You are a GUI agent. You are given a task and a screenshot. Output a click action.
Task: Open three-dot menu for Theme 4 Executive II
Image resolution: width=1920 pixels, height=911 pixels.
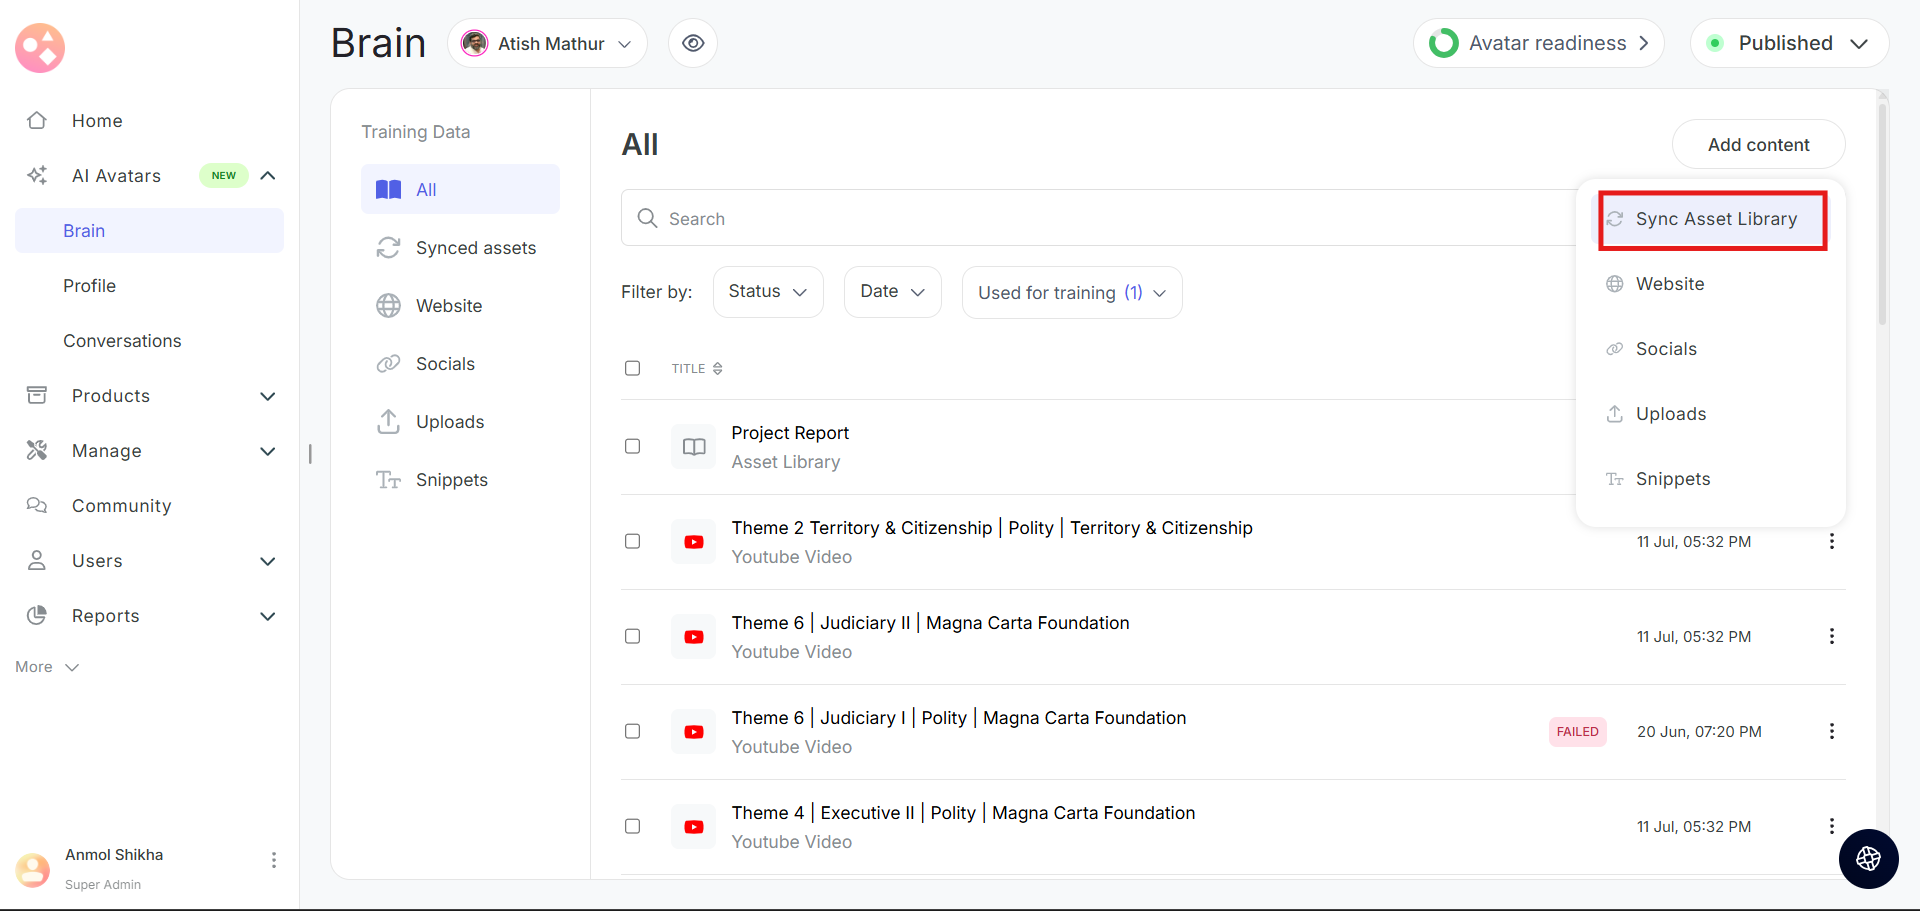tap(1831, 826)
